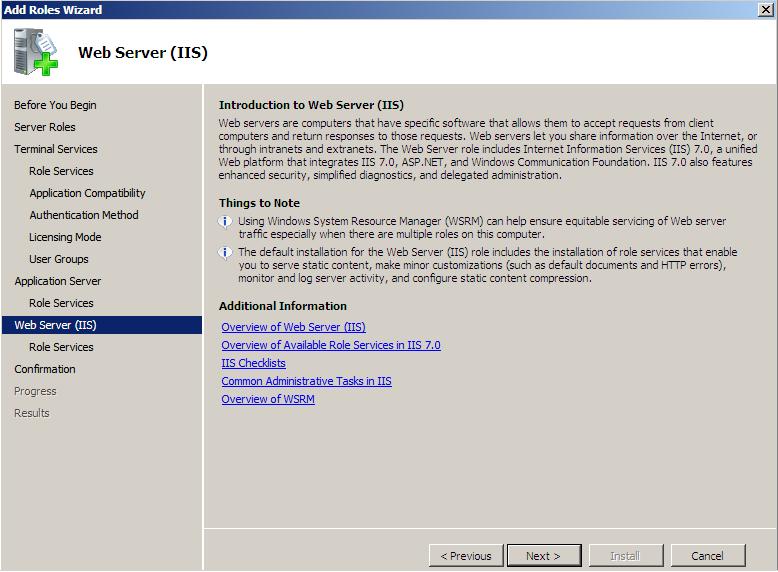Close the Add Roles Wizard window
Screen dimensions: 778x572
766,9
